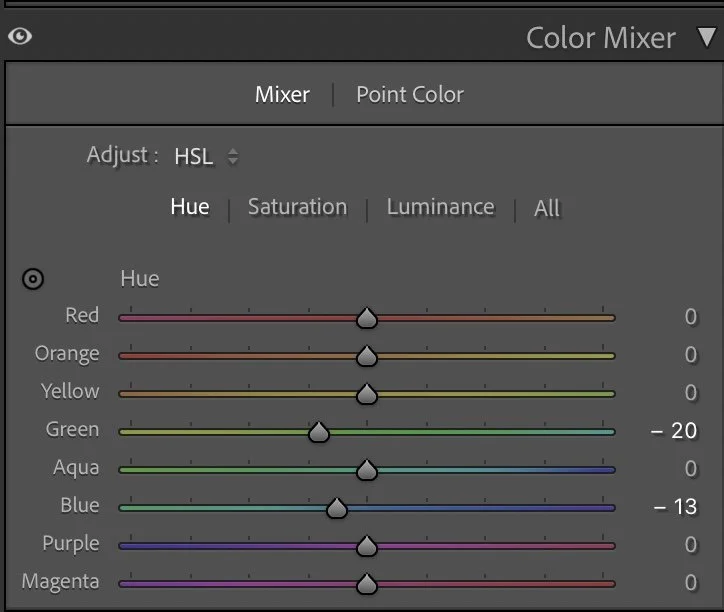Image resolution: width=724 pixels, height=612 pixels.
Task: Collapse the Color Mixer panel triangle
Action: click(706, 37)
